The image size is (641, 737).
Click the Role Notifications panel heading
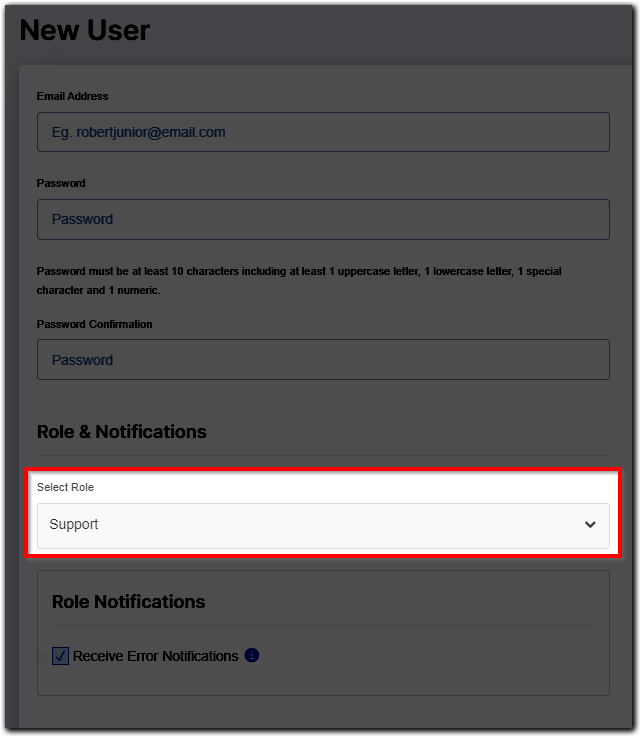[128, 602]
